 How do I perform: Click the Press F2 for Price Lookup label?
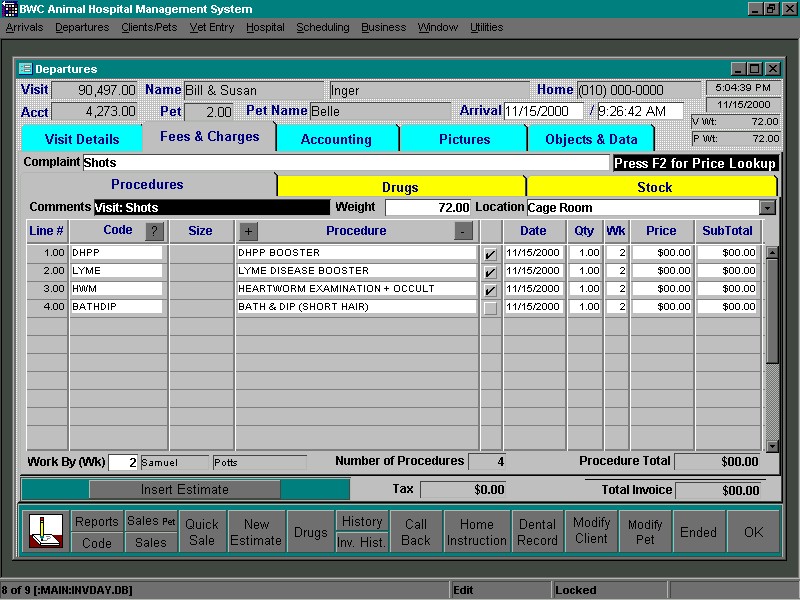tap(695, 163)
